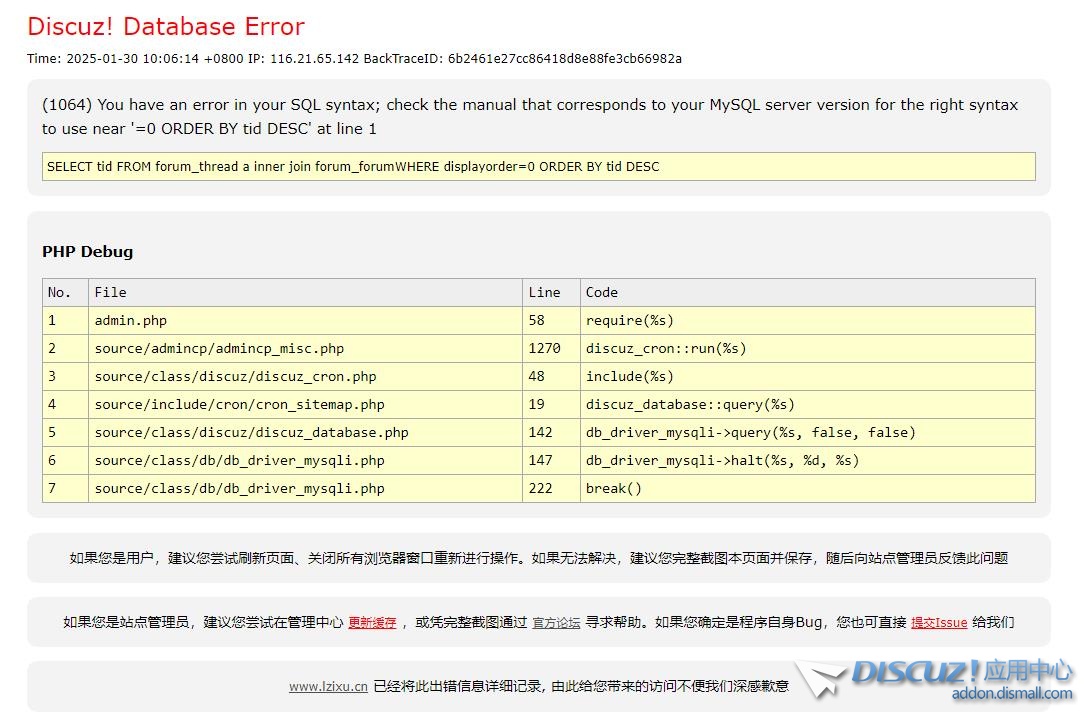1091x719 pixels.
Task: Follow the 官方论坛 link
Action: pyautogui.click(x=556, y=622)
